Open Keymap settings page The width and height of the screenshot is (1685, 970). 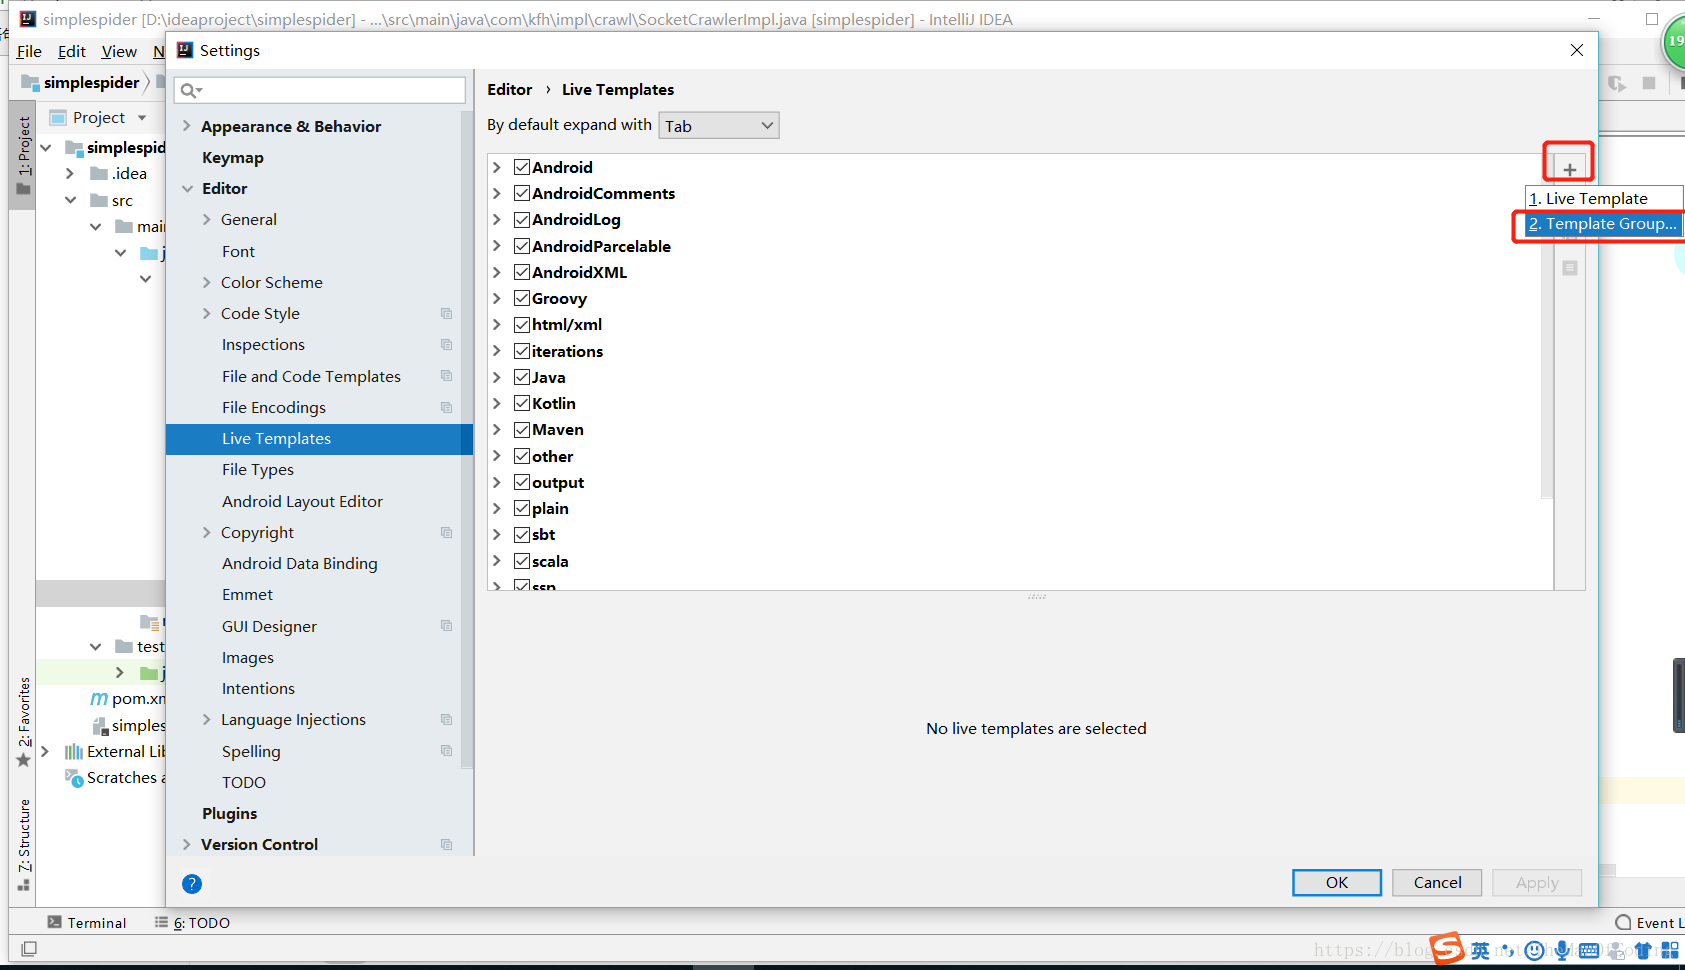pos(233,157)
